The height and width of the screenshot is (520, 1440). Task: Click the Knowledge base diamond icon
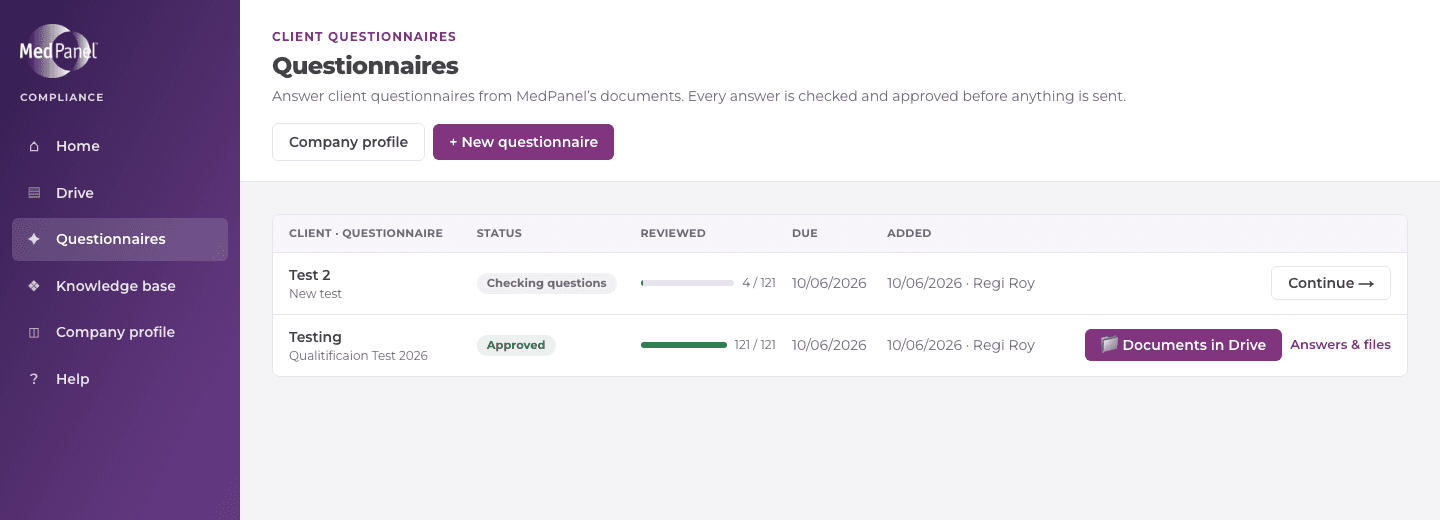click(x=34, y=286)
